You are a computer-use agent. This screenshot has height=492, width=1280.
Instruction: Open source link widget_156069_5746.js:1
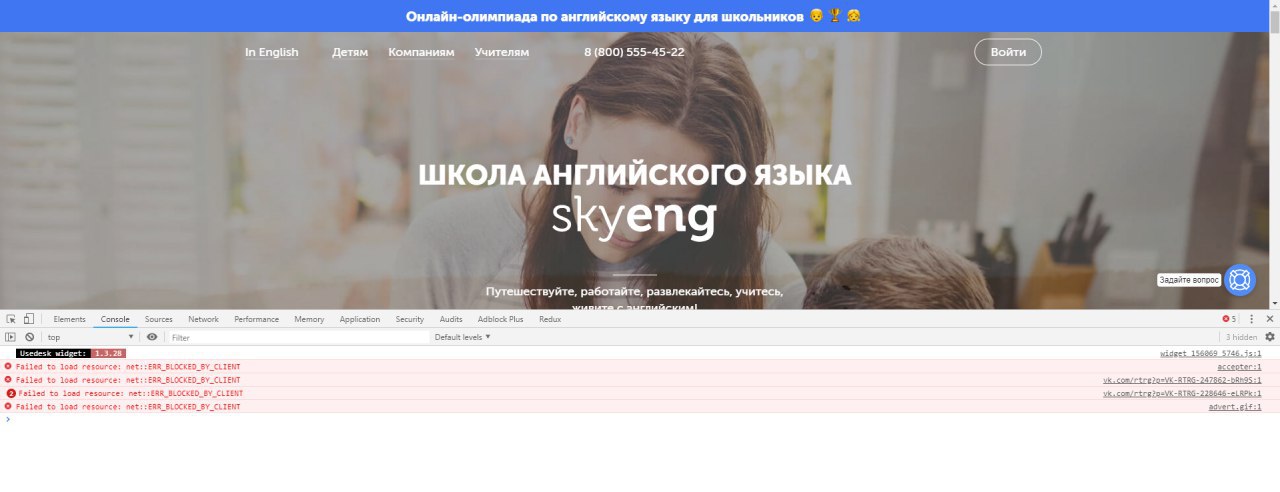pos(1210,353)
